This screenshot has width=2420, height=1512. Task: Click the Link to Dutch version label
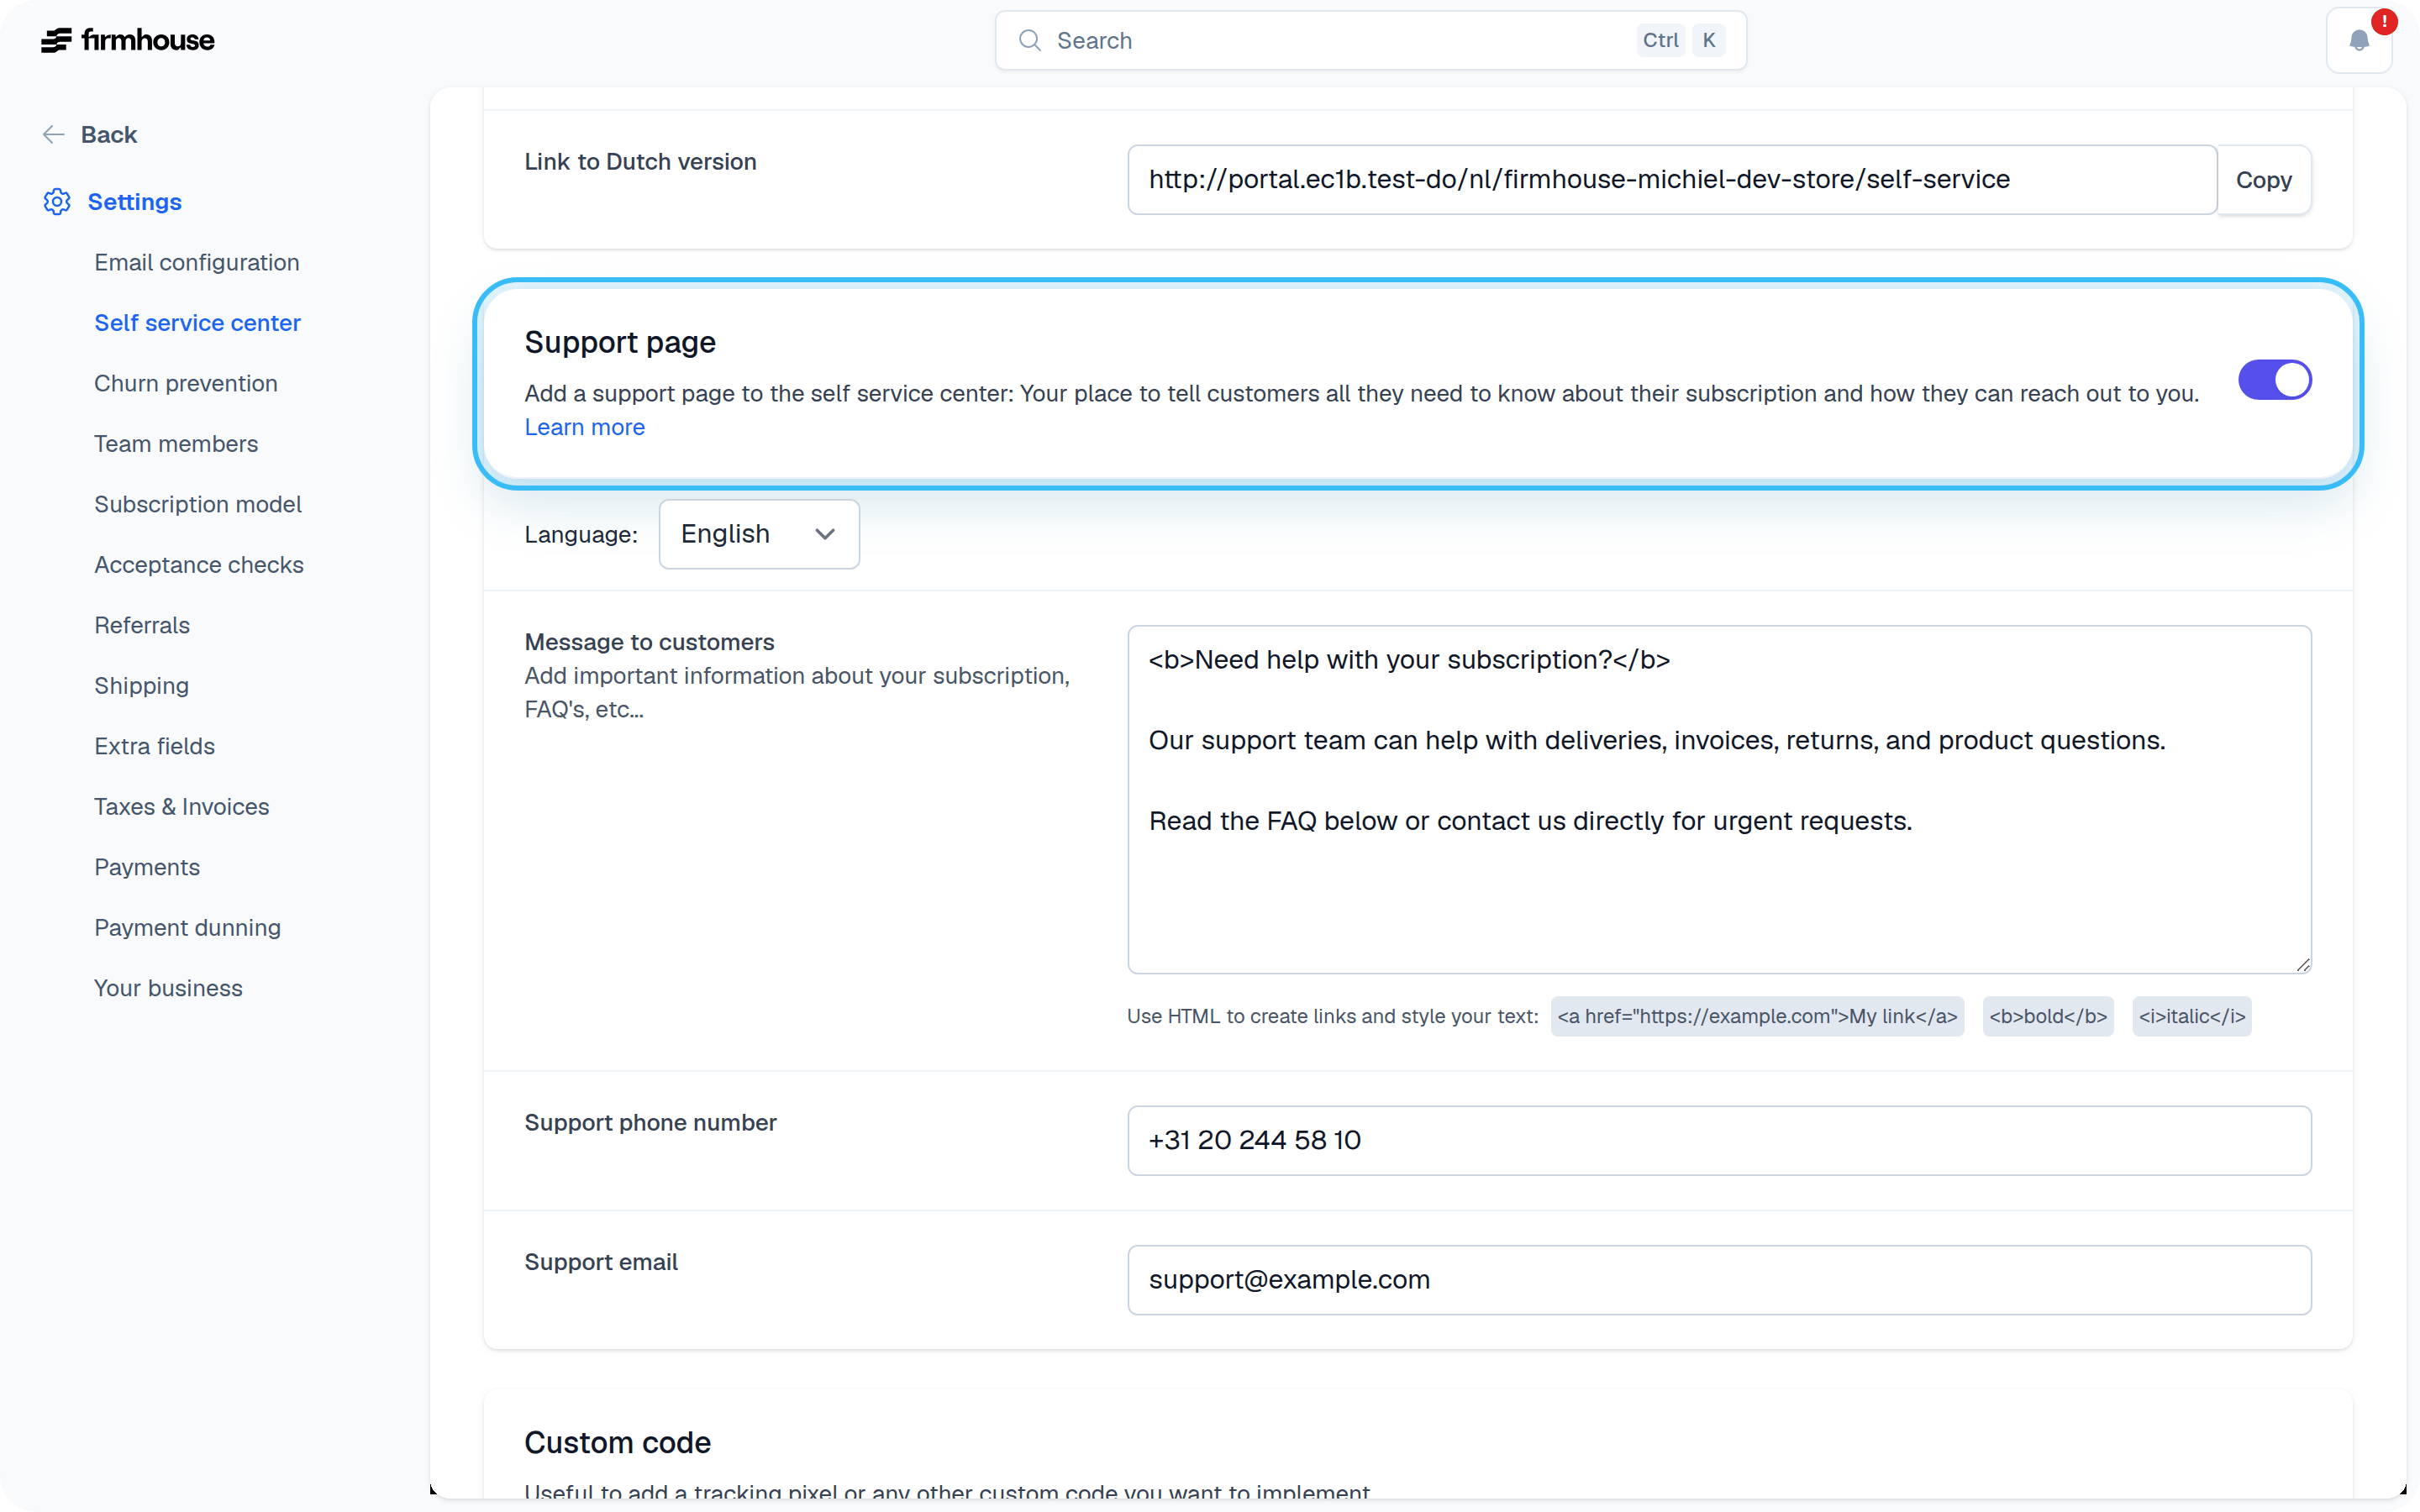pyautogui.click(x=640, y=162)
